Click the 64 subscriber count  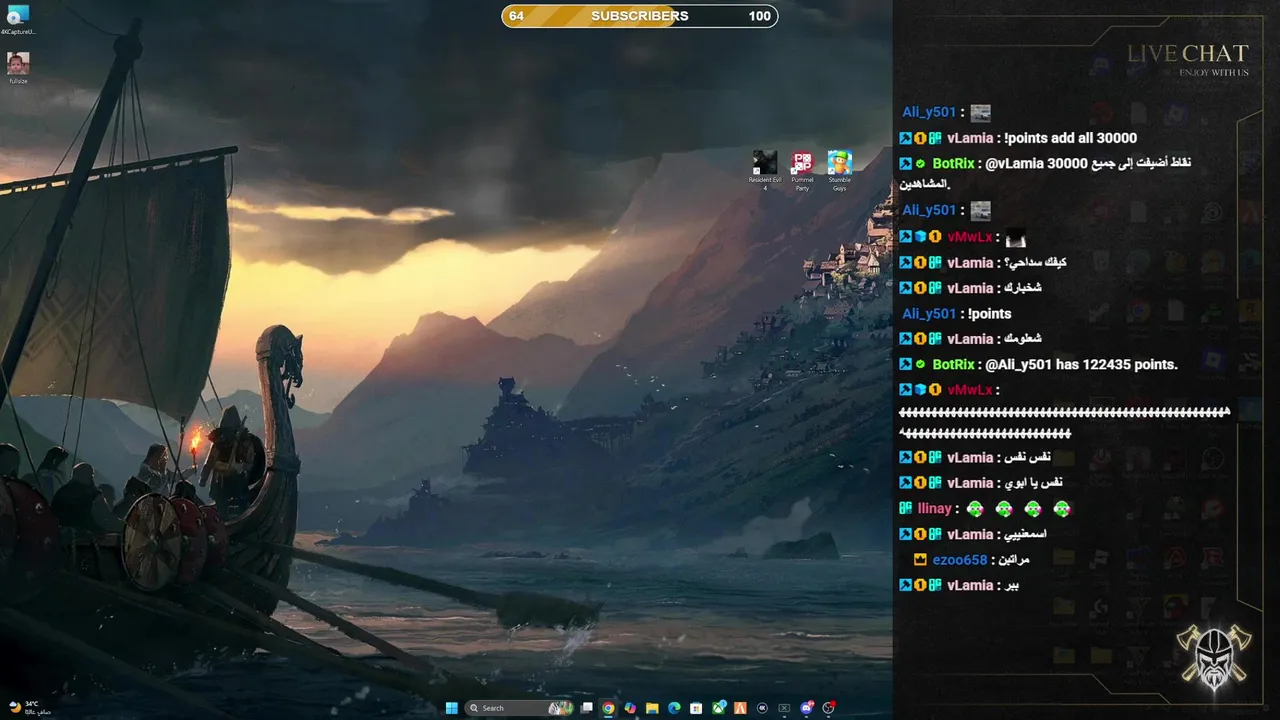516,16
